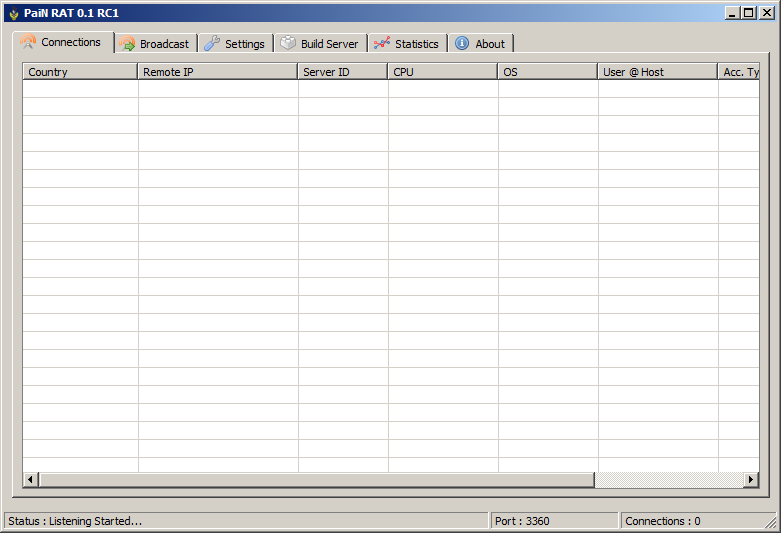Click the green arrow Broadcast icon
The width and height of the screenshot is (781, 533).
coord(128,44)
